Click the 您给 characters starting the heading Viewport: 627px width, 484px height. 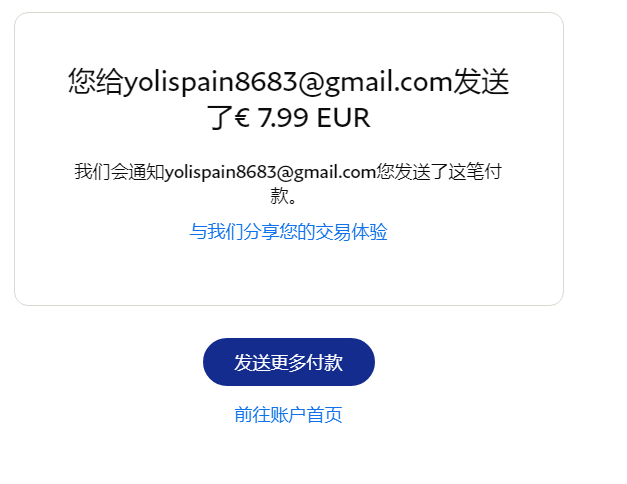95,81
